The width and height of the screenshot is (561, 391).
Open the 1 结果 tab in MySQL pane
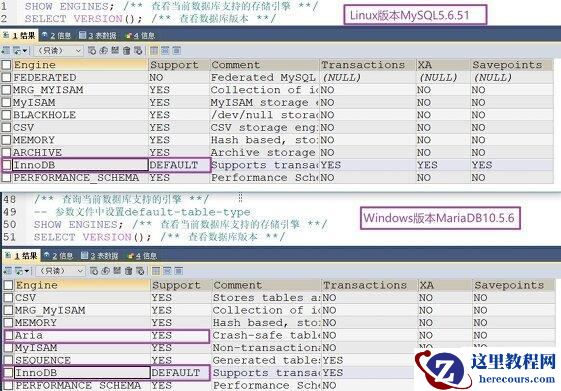coord(20,35)
